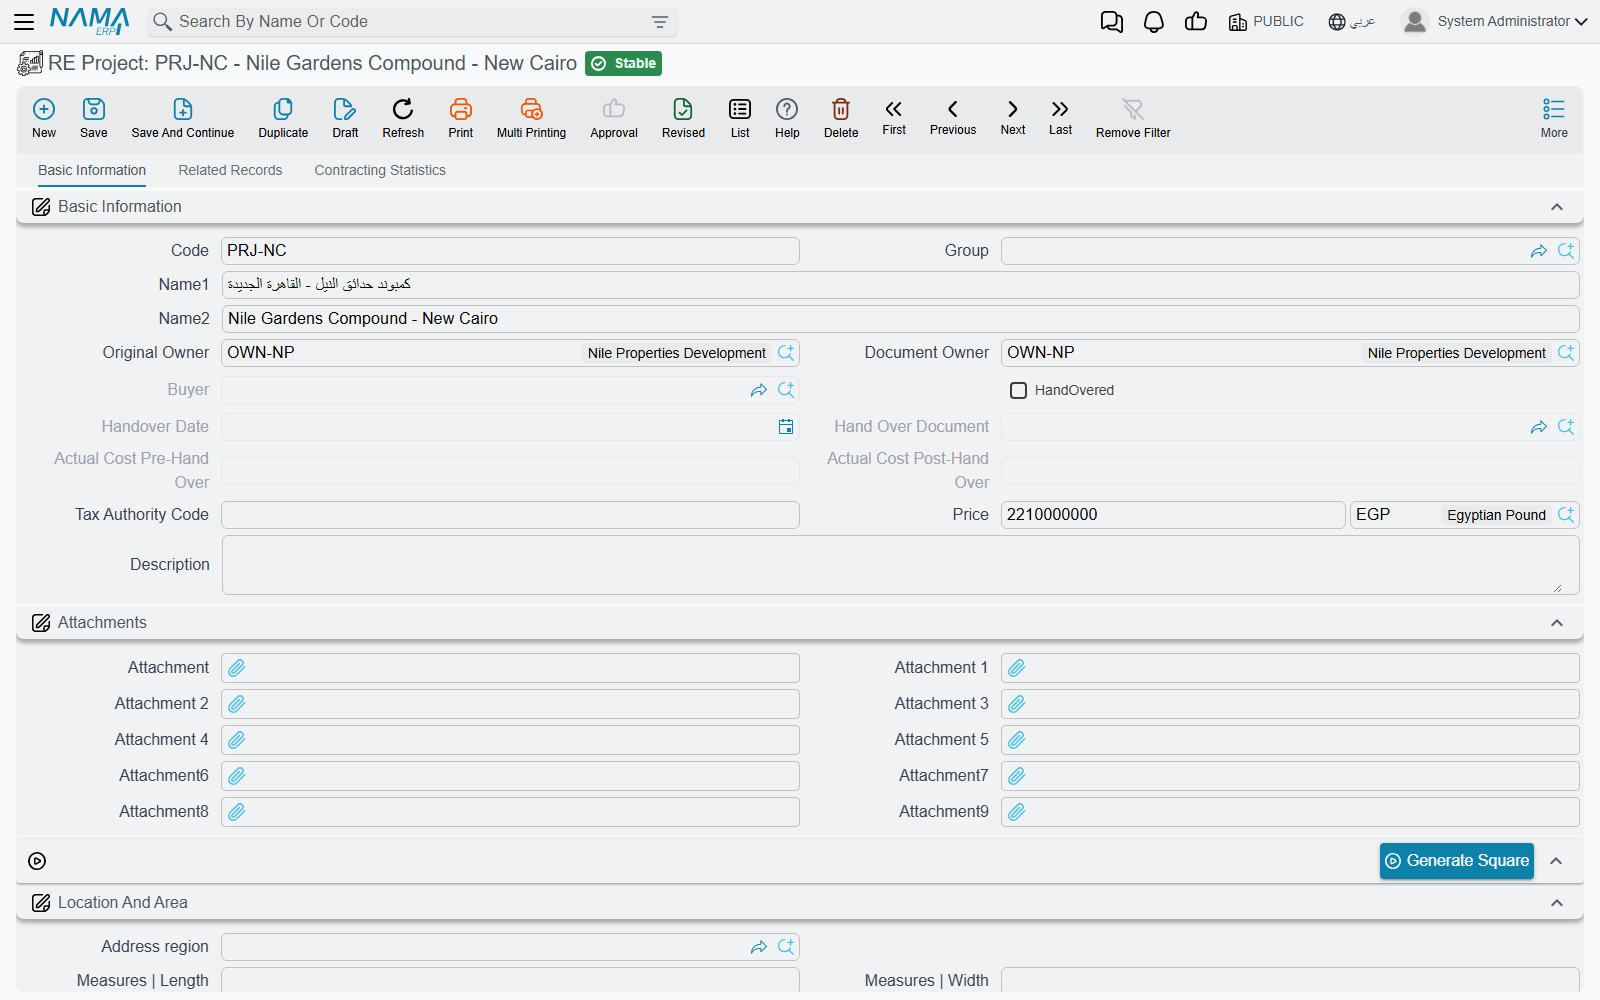1600x1000 pixels.
Task: Click the Description text area
Action: [x=900, y=565]
